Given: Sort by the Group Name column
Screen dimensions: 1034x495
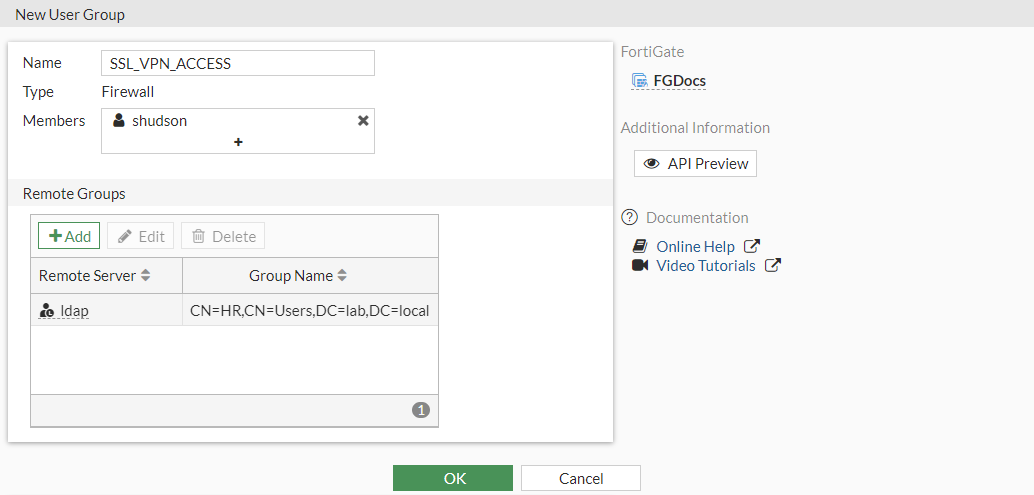Looking at the screenshot, I should [342, 275].
